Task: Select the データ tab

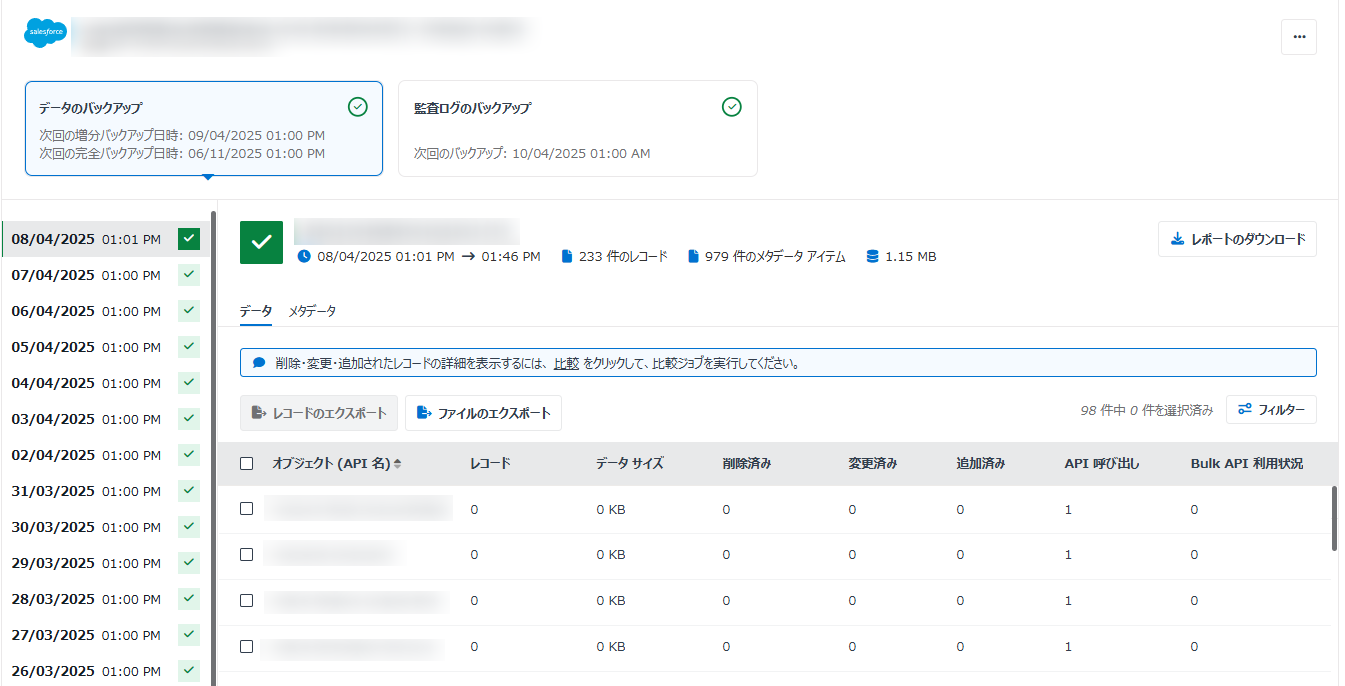Action: 254,311
